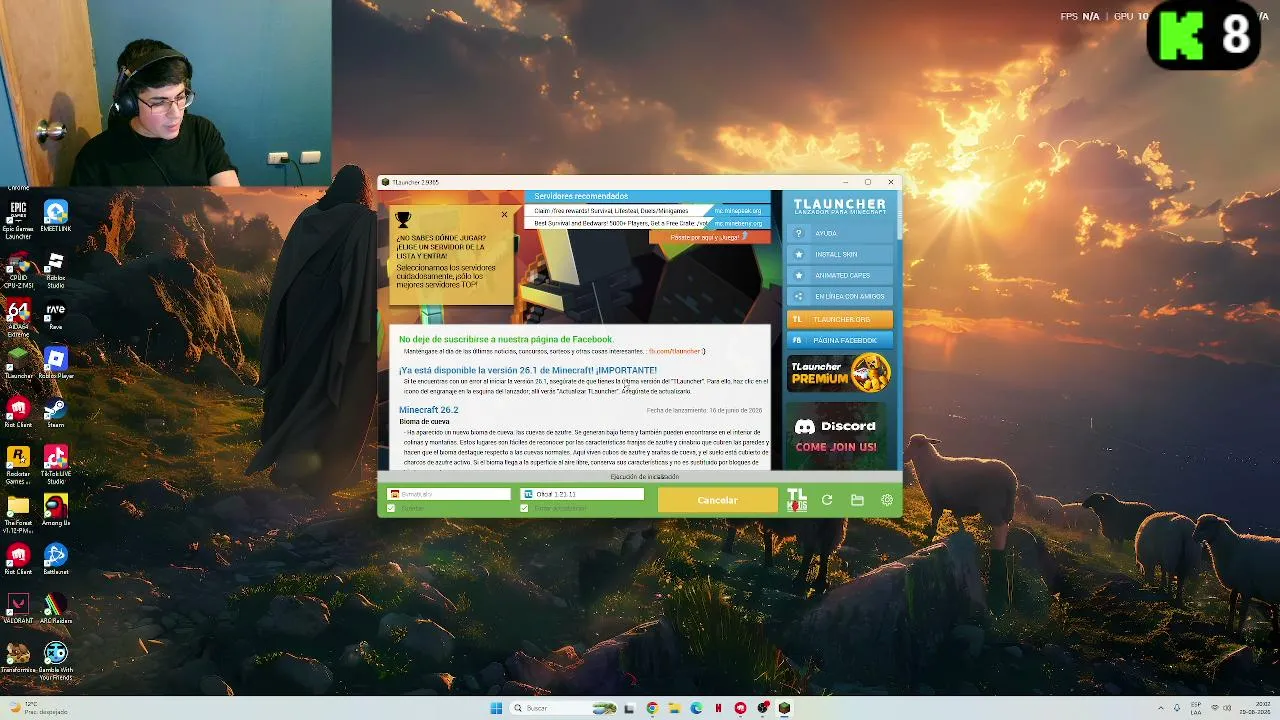Open Among Us desktop icon

point(56,511)
